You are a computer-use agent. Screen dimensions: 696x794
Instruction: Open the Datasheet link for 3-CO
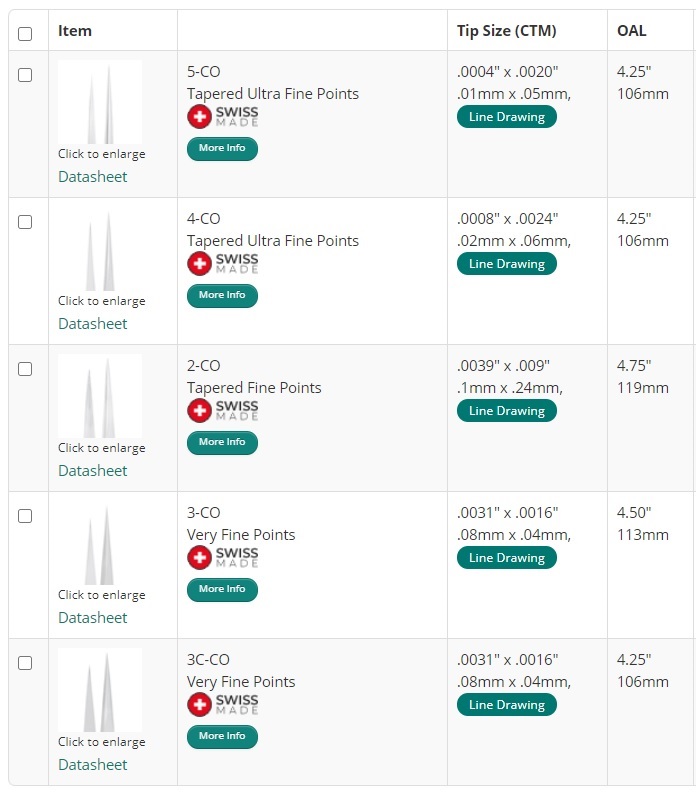pos(93,618)
